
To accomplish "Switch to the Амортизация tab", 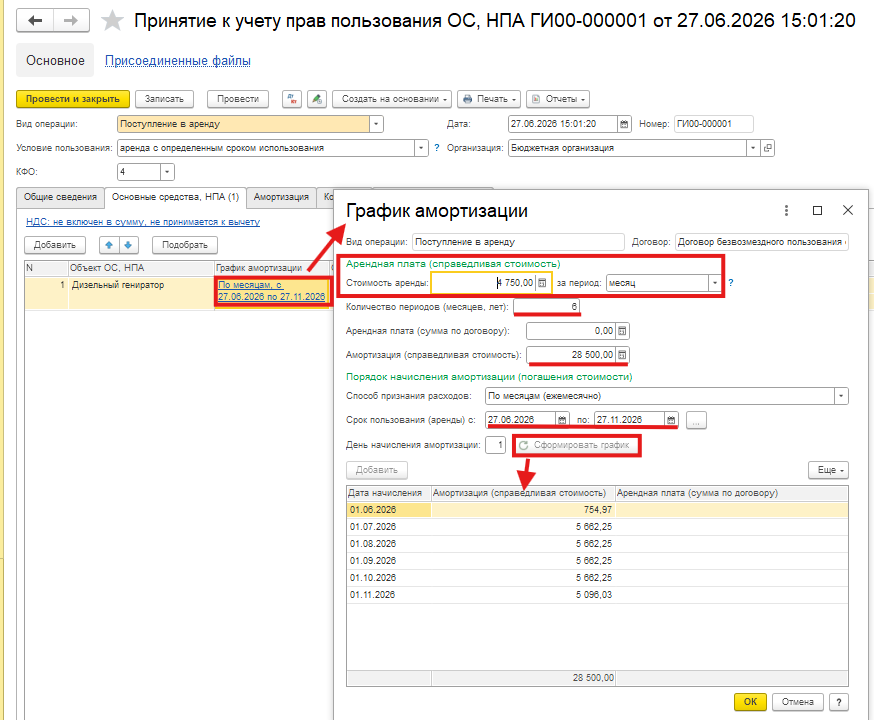I will point(281,197).
